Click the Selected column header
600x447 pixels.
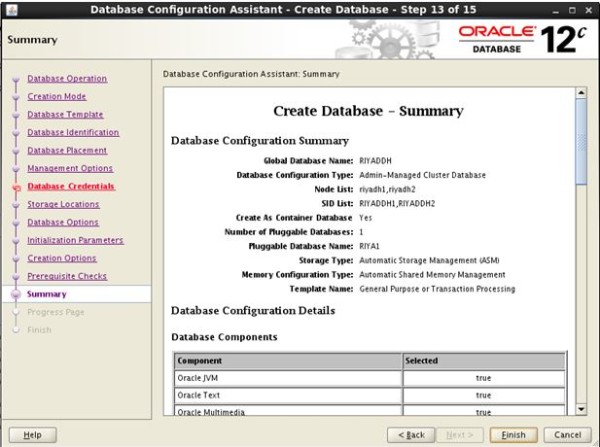[x=484, y=361]
